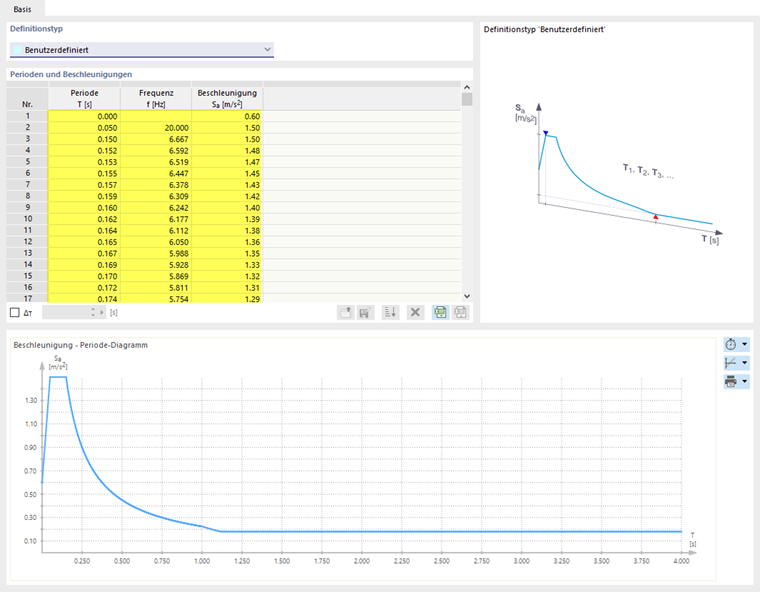Expand the stopwatch options dropdown arrow
The width and height of the screenshot is (760, 592).
[745, 345]
